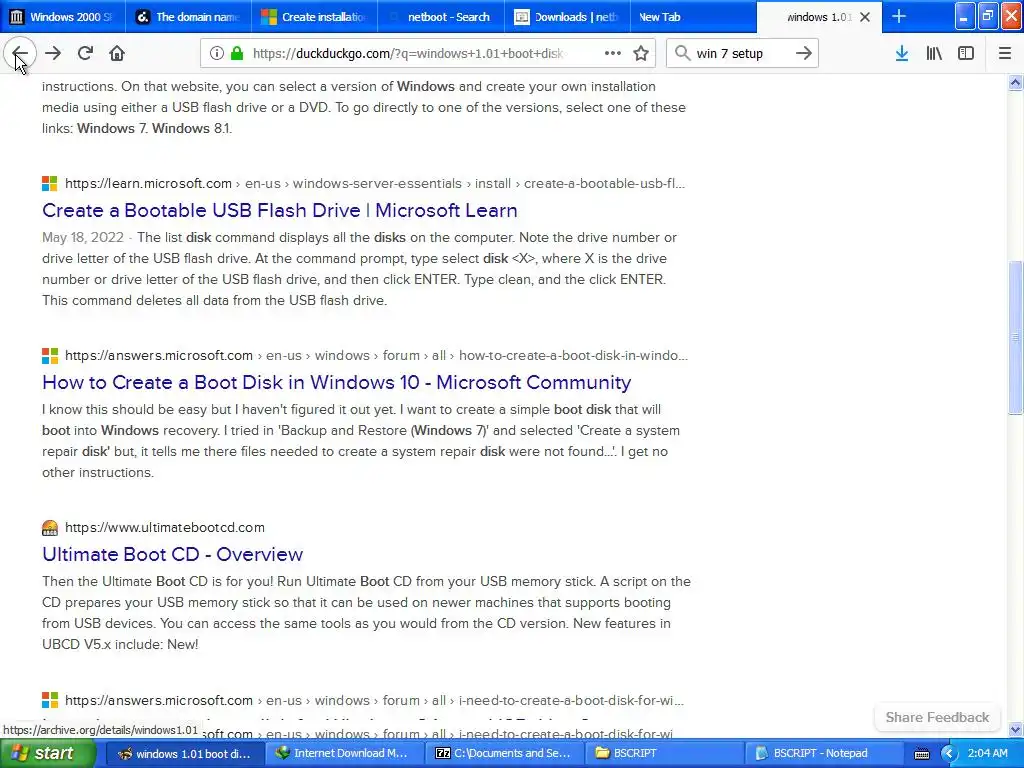Bookmark this page with the star
The width and height of the screenshot is (1024, 768).
[x=641, y=54]
